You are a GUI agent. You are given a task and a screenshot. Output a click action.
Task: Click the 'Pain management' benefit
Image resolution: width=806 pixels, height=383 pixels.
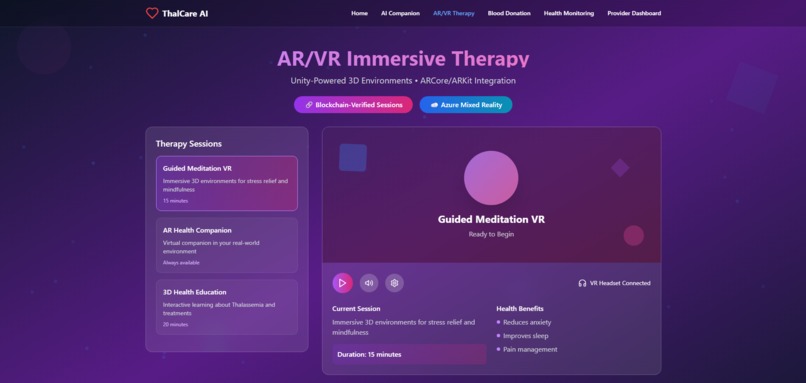coord(530,350)
